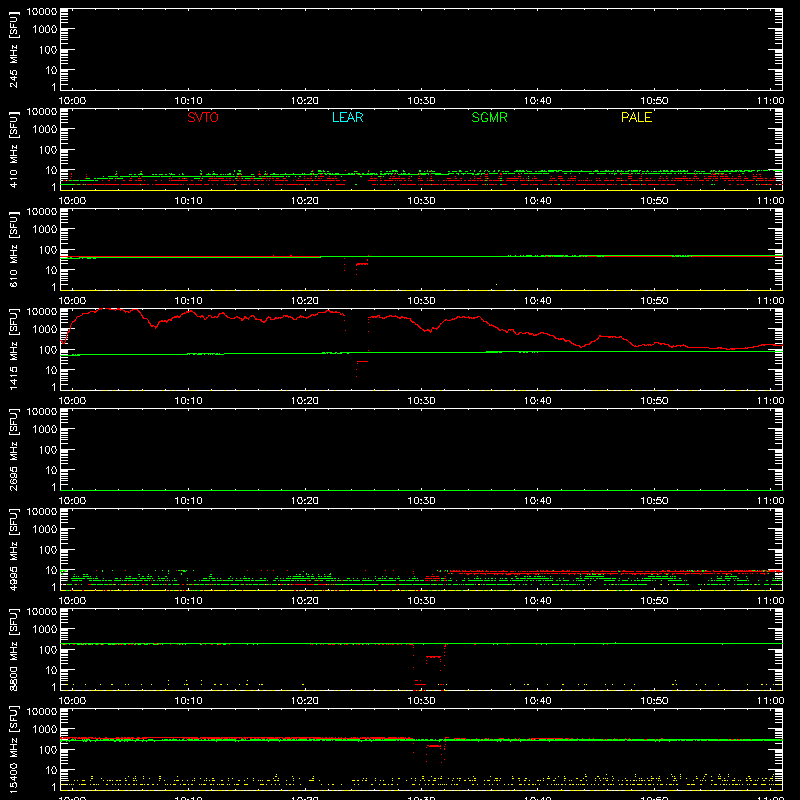Screen dimensions: 800x800
Task: Click 10000 on the 2695 MHz y-axis
Action: [x=42, y=412]
